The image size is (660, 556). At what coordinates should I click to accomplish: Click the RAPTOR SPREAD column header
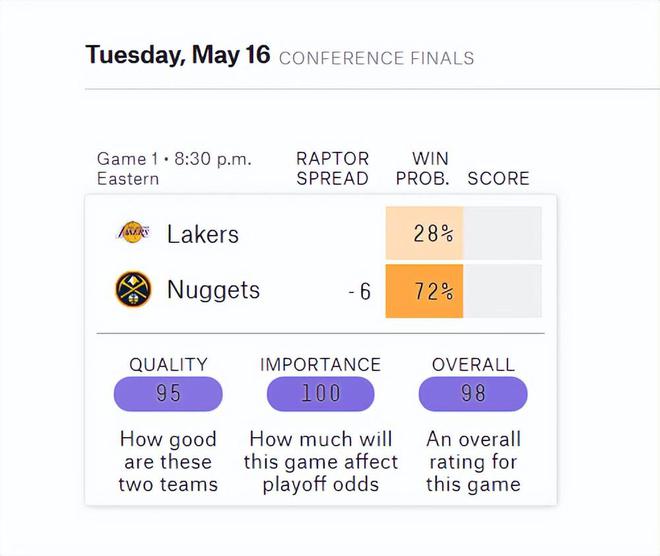coord(333,169)
